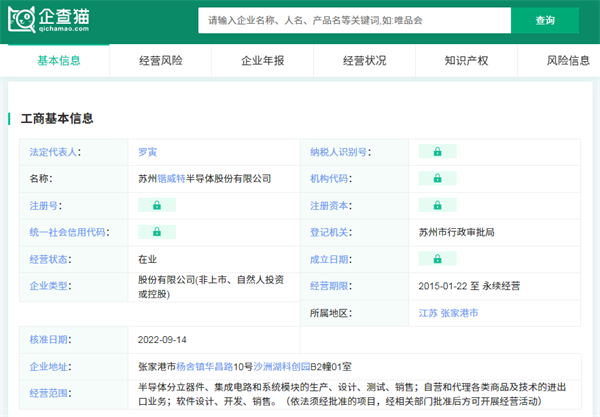Click the 机构代码 label

331,179
